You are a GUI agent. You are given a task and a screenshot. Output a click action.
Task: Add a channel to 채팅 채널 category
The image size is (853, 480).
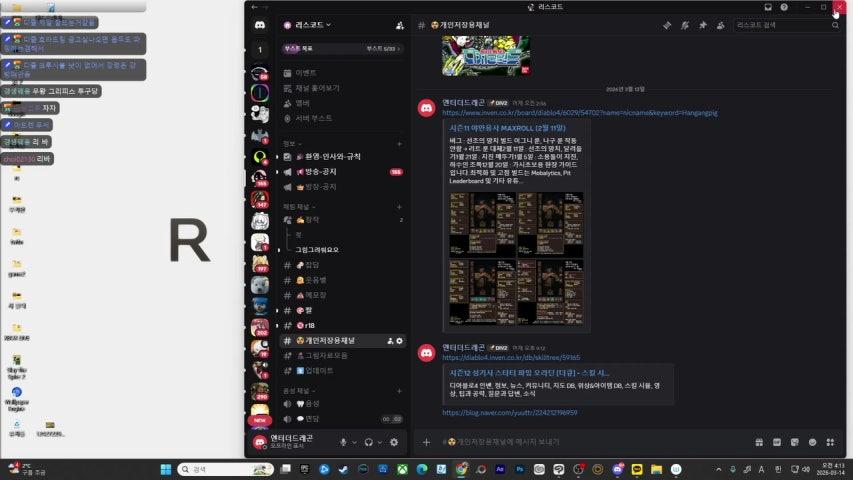(399, 207)
